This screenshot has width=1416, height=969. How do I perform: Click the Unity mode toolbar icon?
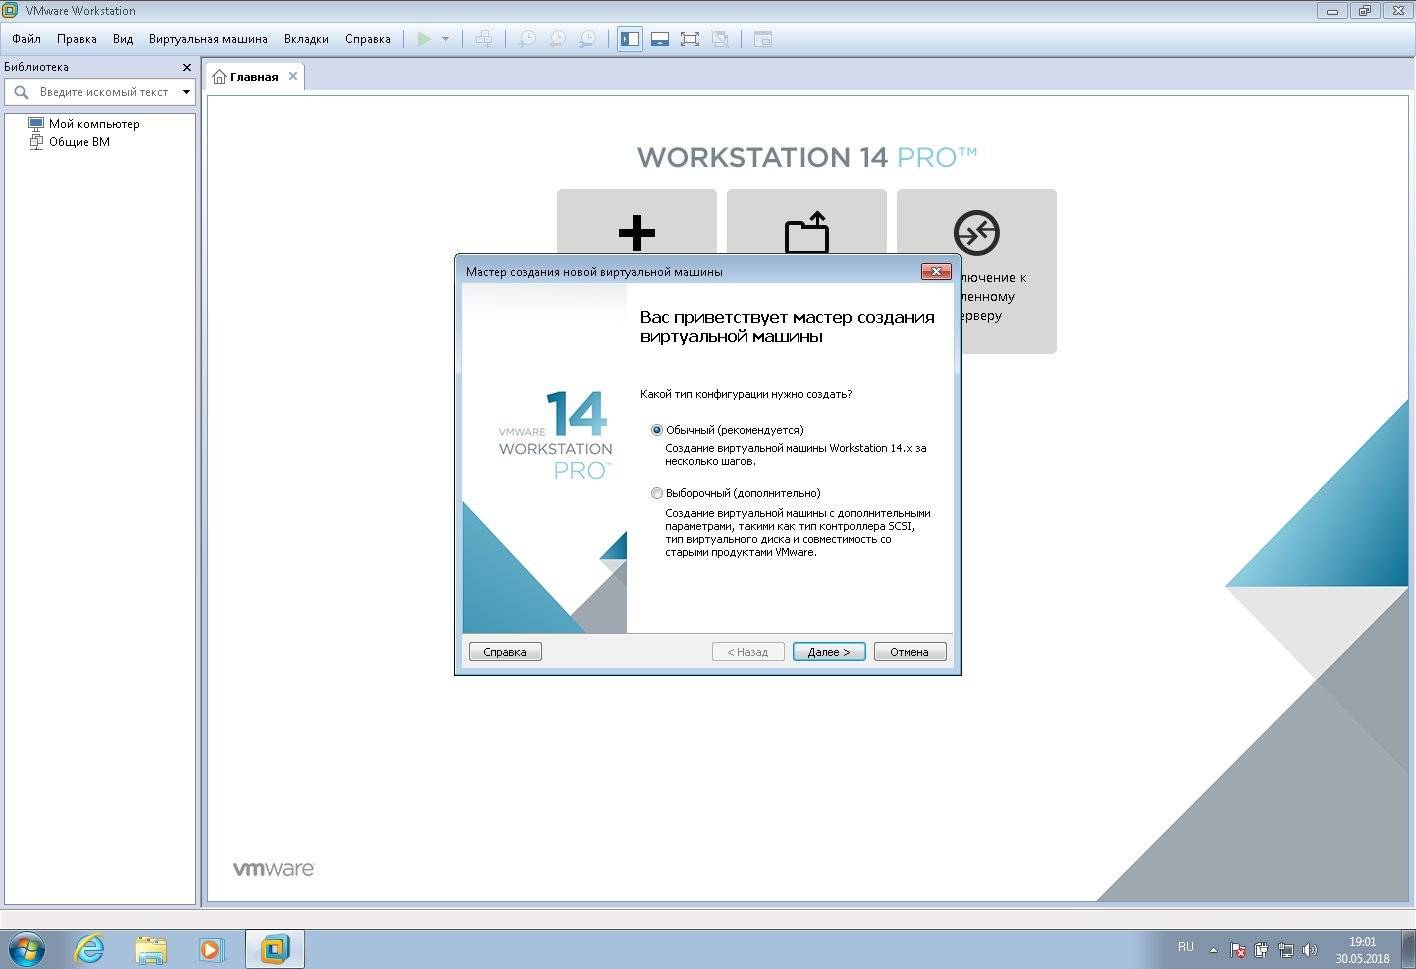click(x=720, y=39)
